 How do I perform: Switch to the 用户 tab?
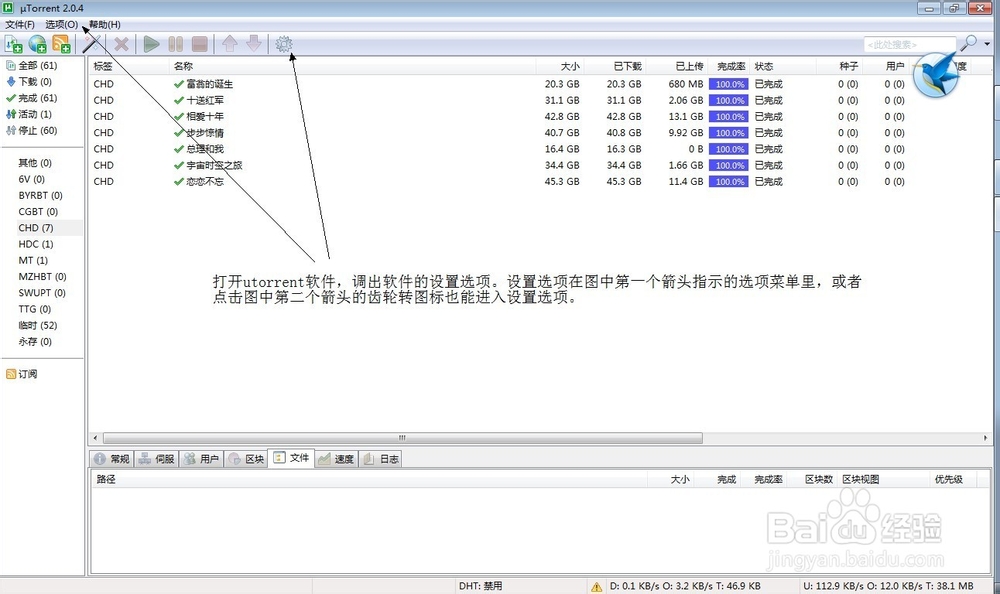(202, 459)
